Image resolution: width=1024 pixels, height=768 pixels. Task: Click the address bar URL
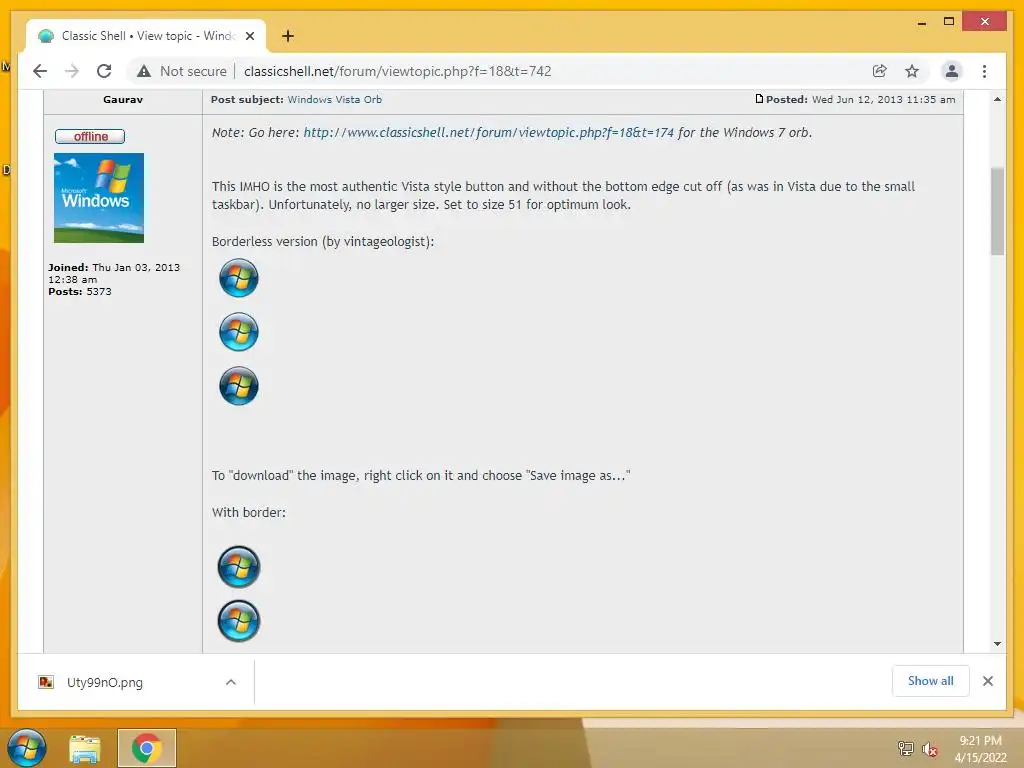tap(398, 71)
